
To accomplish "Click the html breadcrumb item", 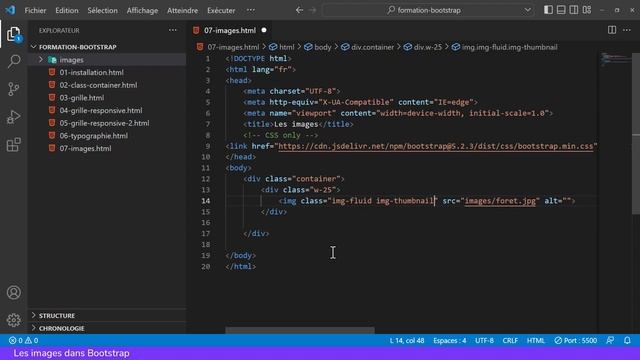I will [282, 47].
